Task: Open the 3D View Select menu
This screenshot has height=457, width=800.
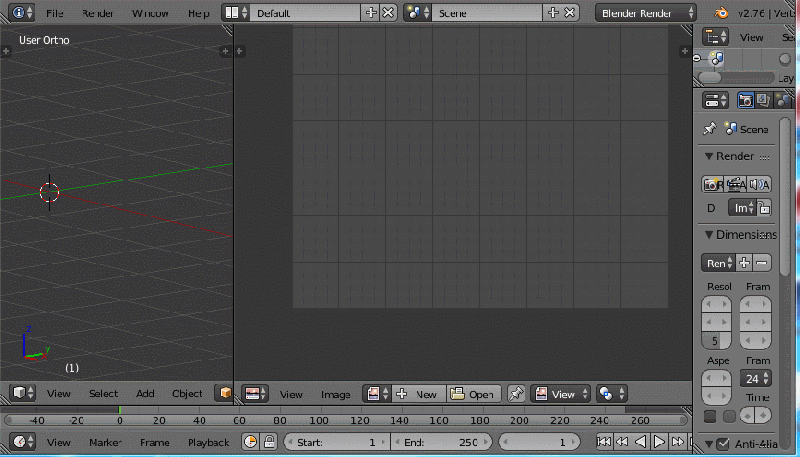Action: [103, 393]
